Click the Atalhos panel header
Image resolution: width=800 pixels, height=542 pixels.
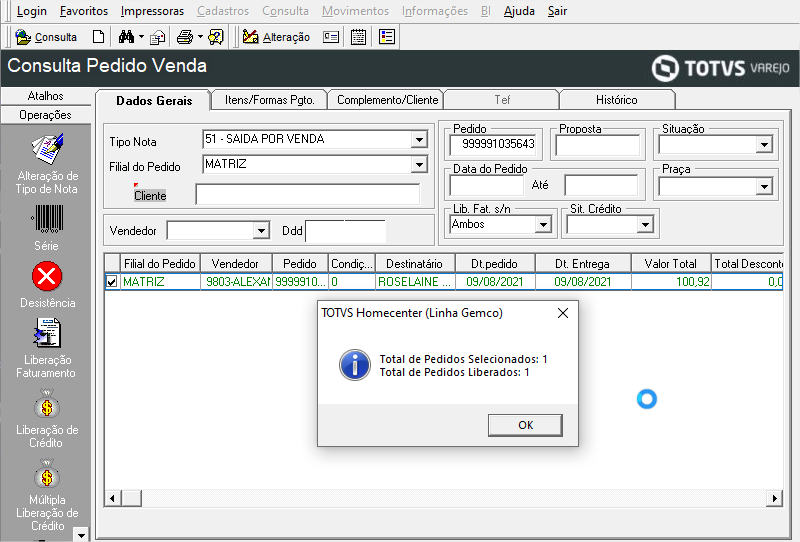pos(45,96)
